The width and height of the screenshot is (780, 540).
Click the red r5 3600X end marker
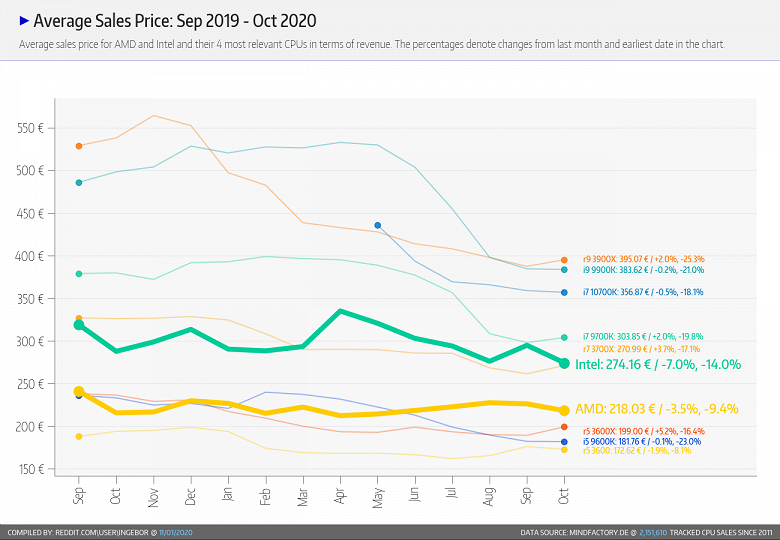pos(564,428)
